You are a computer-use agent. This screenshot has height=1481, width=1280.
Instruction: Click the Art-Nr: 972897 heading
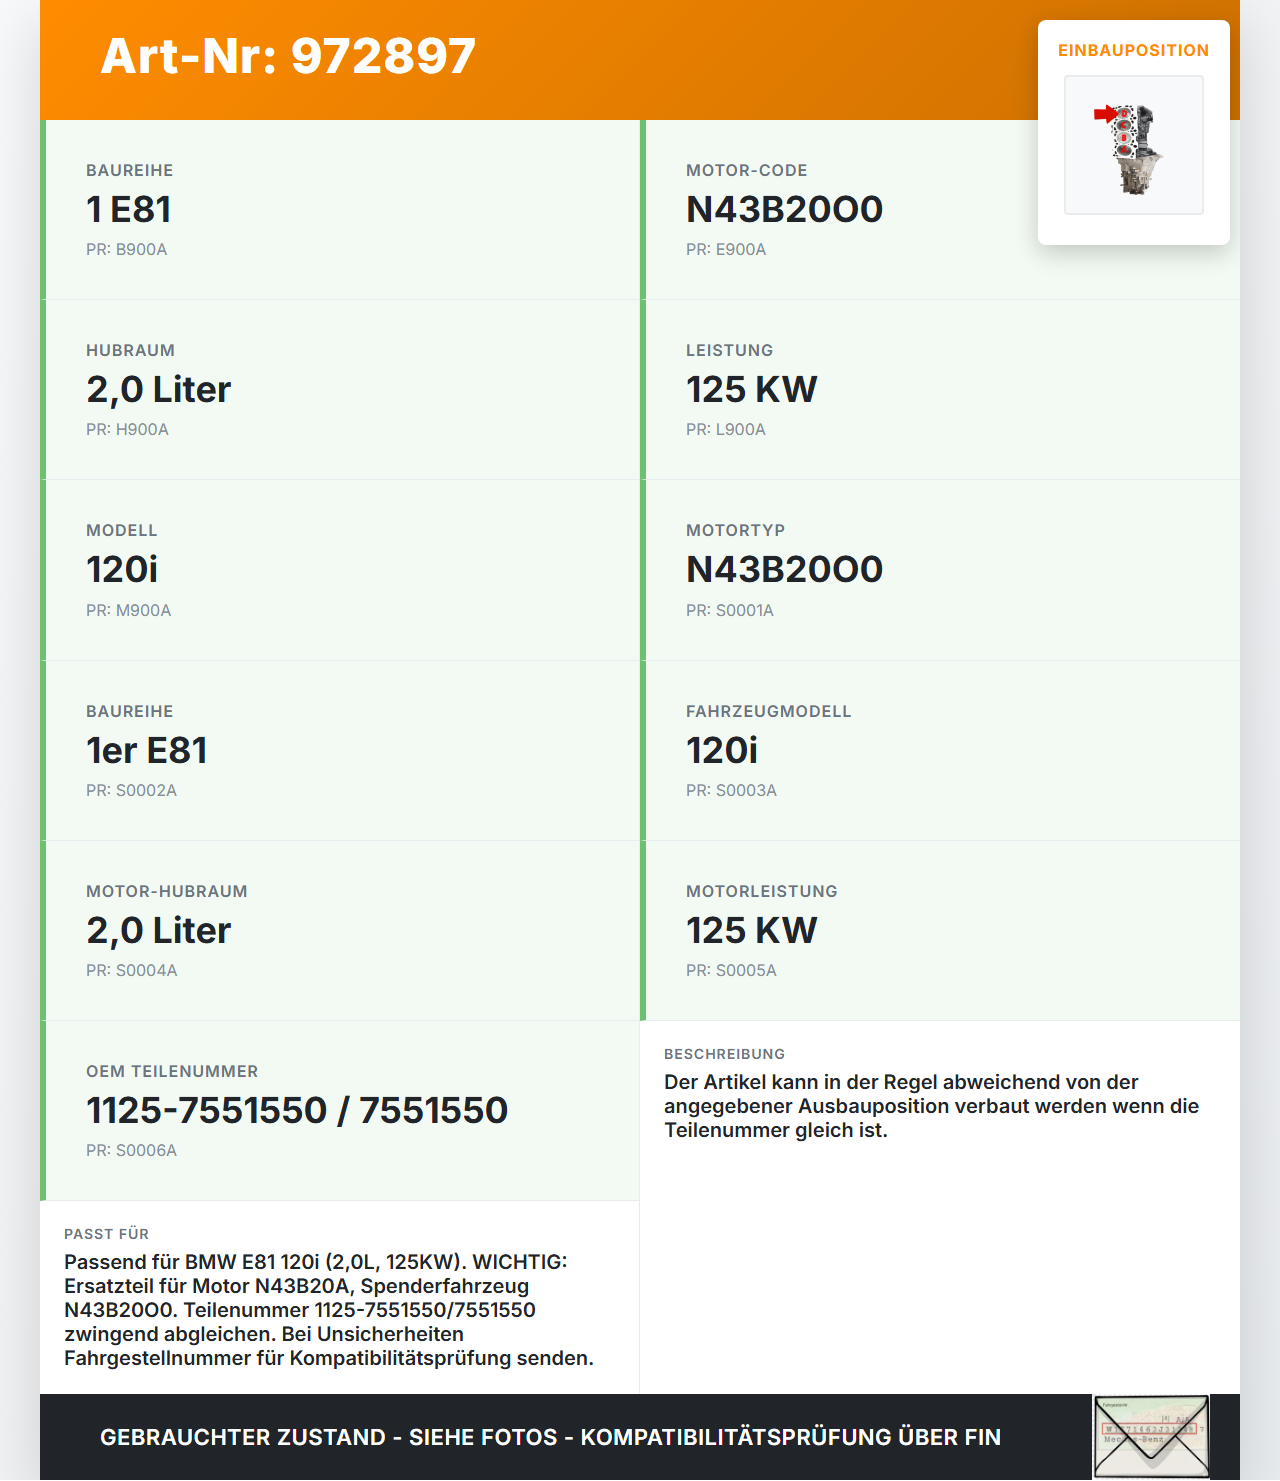point(288,56)
